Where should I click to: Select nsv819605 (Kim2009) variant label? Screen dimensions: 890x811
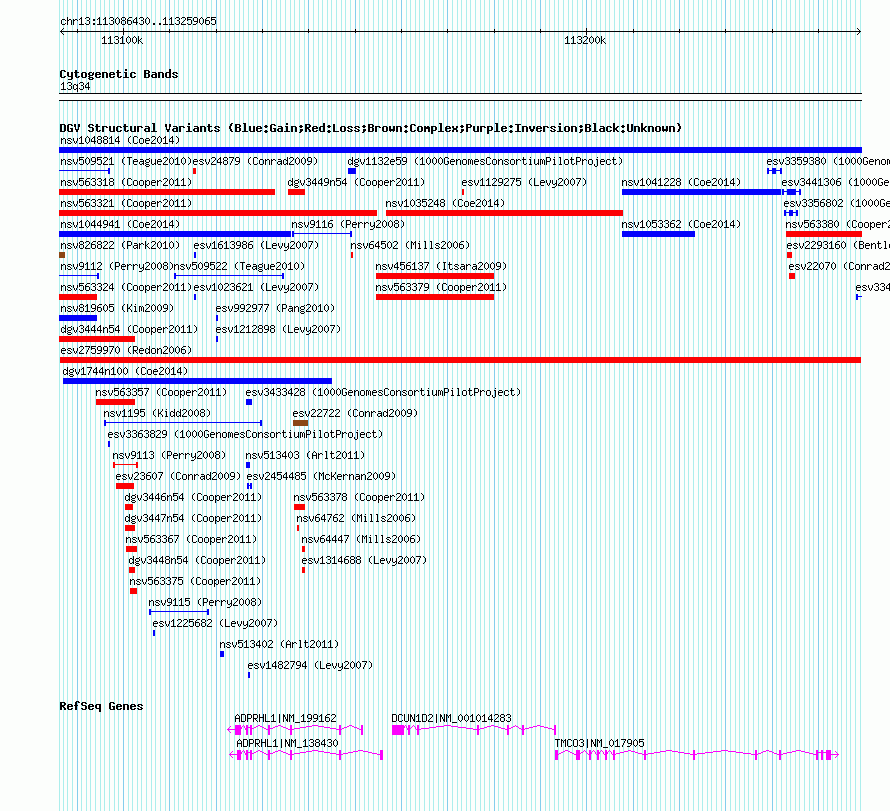(x=117, y=308)
